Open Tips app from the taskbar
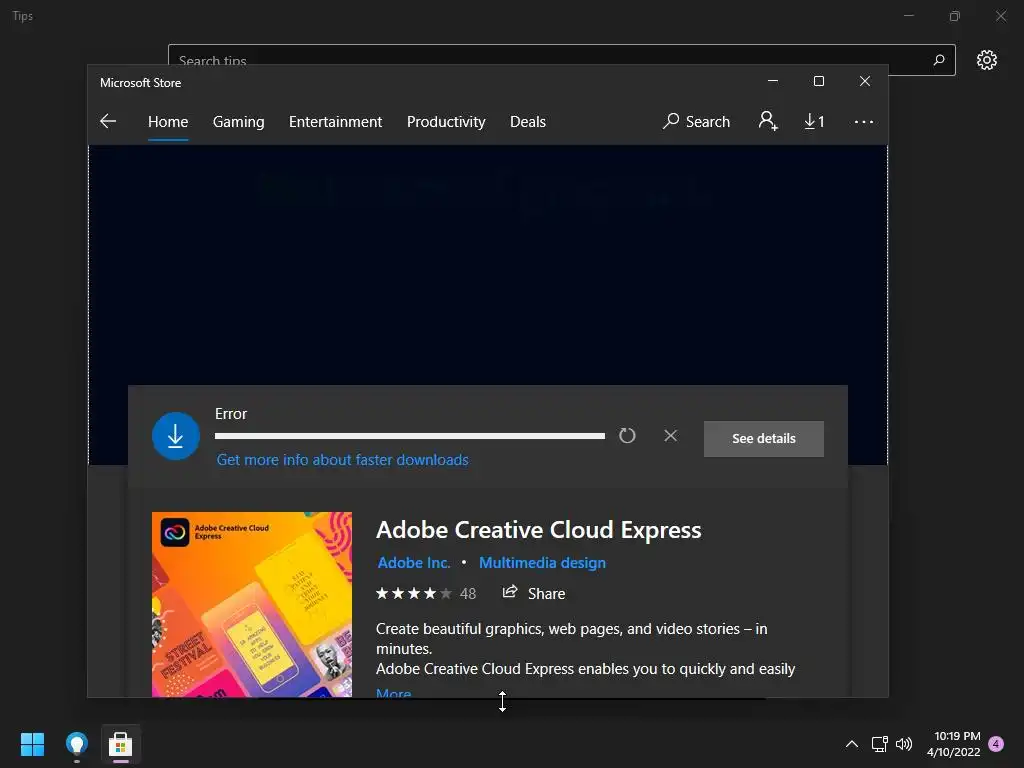 click(76, 744)
